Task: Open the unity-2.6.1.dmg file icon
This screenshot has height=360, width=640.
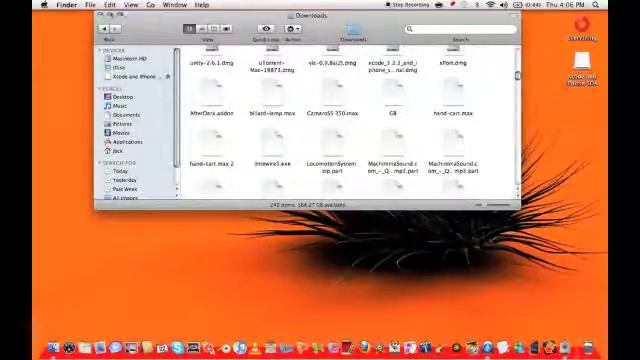Action: coord(211,50)
